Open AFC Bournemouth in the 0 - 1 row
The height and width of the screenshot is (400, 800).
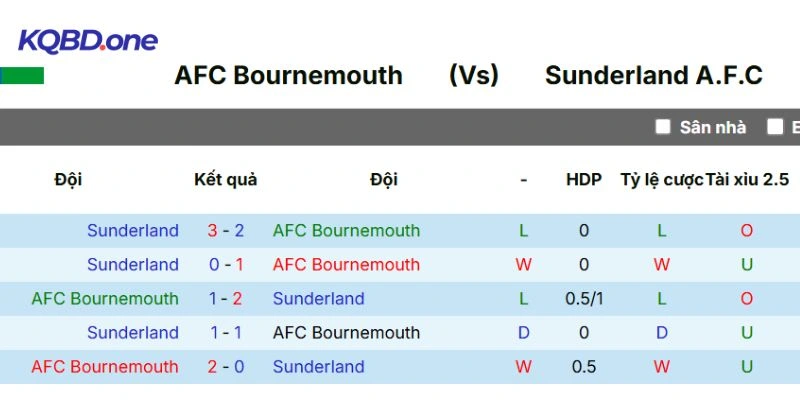(346, 265)
